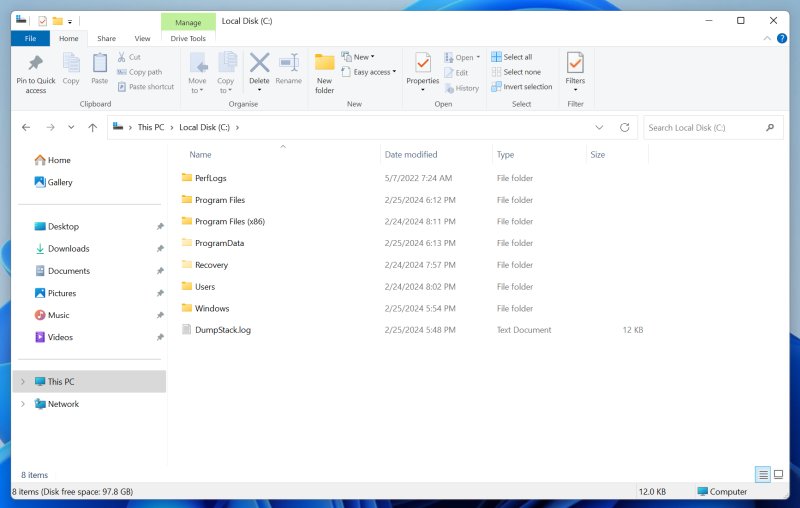Click Select none in ribbon

[516, 72]
